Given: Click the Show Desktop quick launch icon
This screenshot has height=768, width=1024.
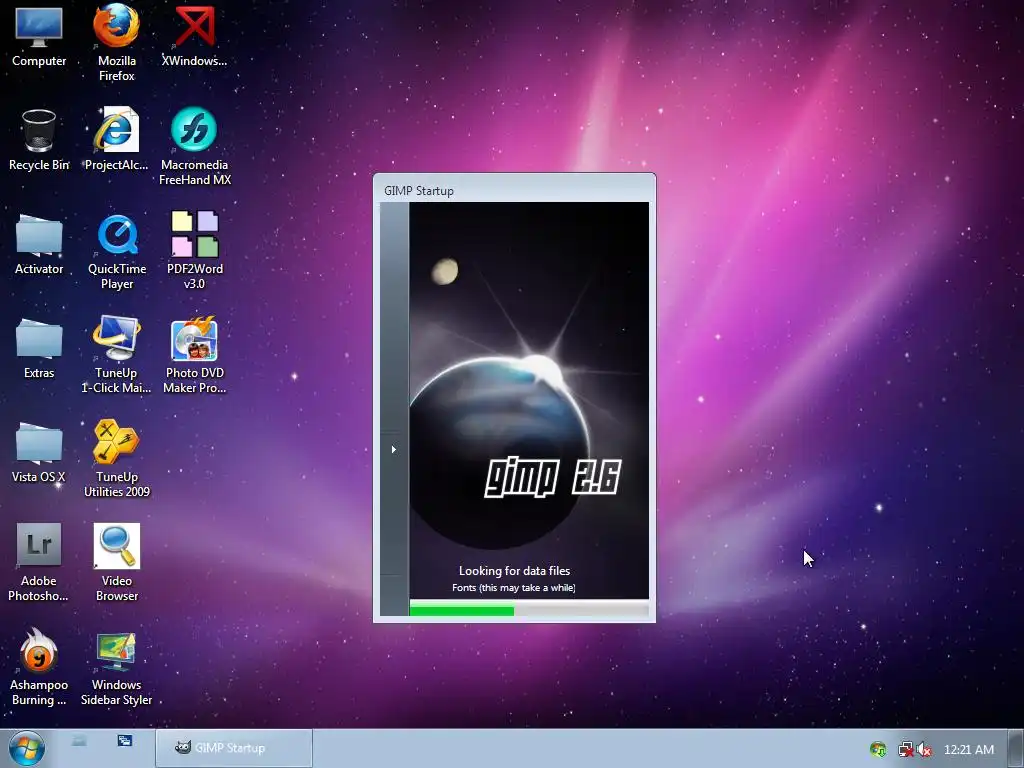Looking at the screenshot, I should coord(79,741).
